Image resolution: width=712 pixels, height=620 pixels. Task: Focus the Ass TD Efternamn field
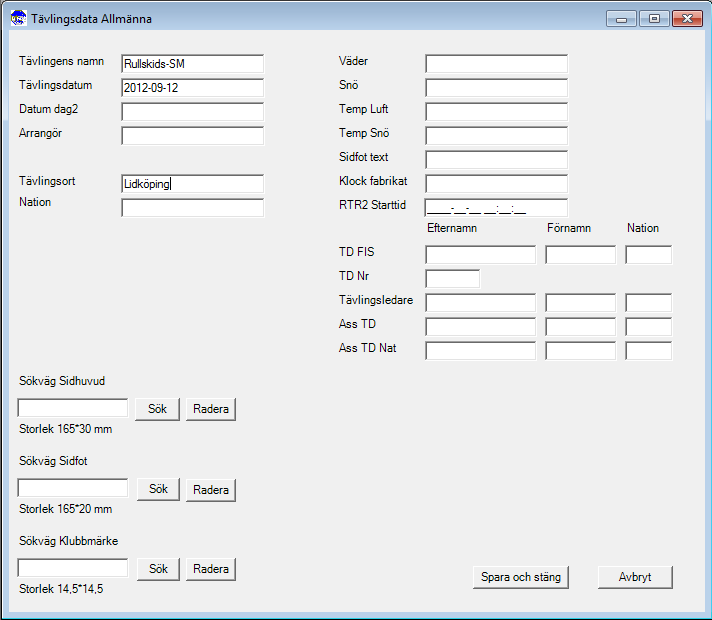480,327
